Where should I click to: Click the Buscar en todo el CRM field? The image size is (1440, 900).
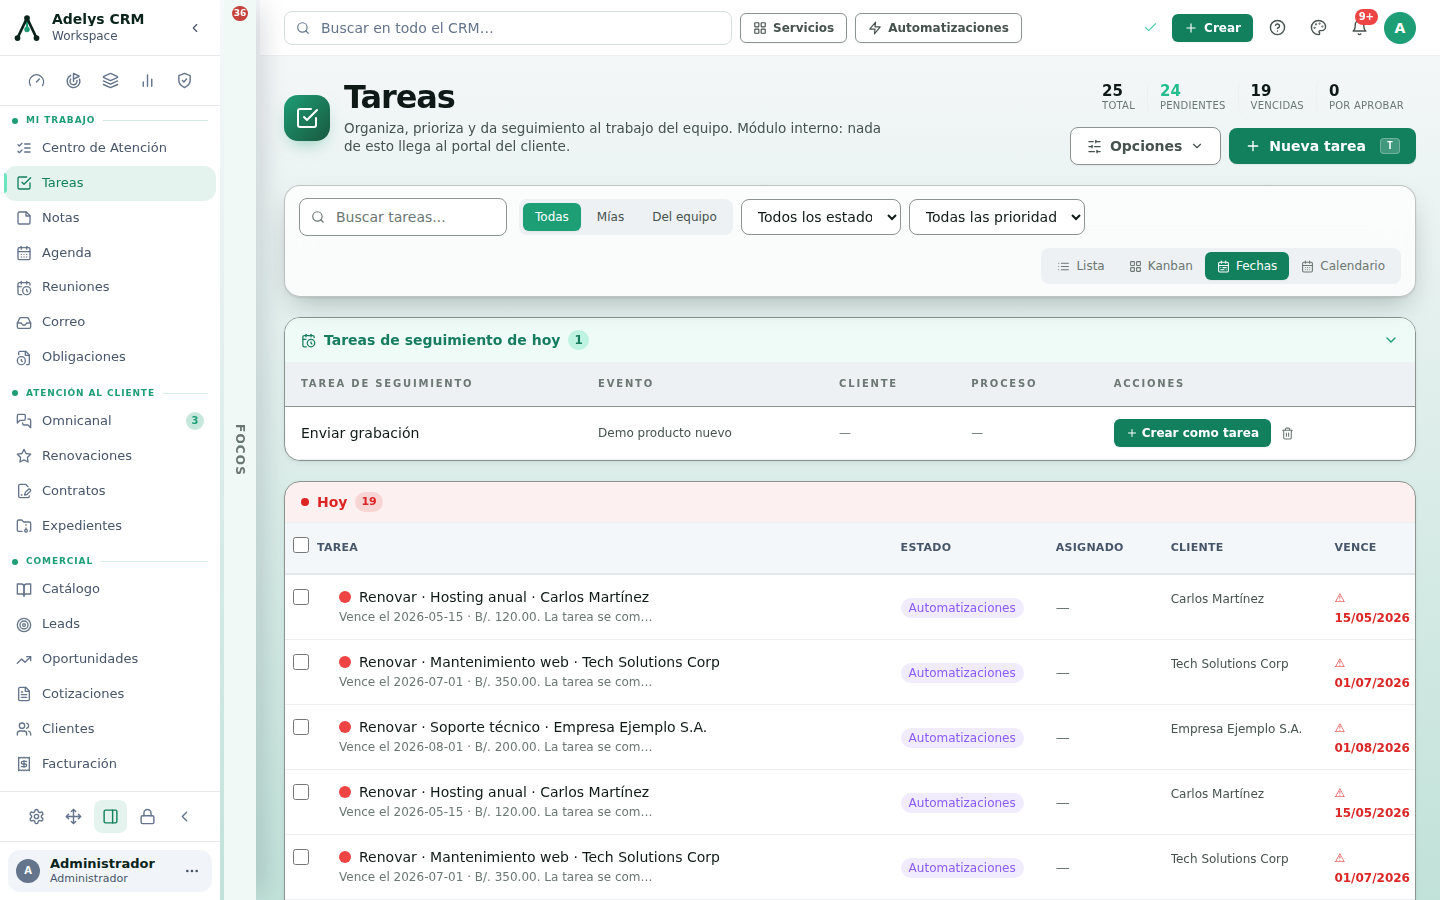pyautogui.click(x=508, y=28)
